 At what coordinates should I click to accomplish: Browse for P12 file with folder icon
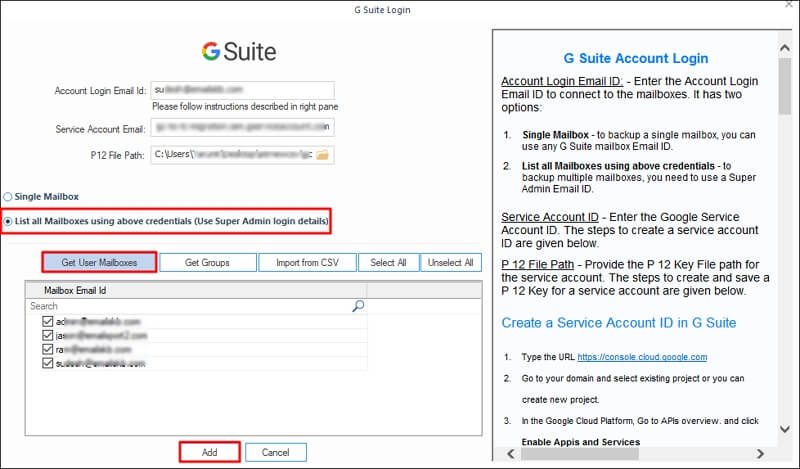tap(322, 155)
